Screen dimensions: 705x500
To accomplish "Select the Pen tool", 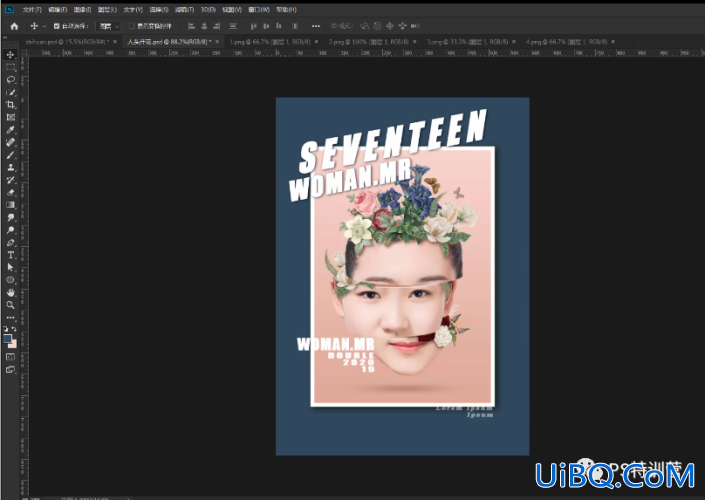I will coord(10,243).
